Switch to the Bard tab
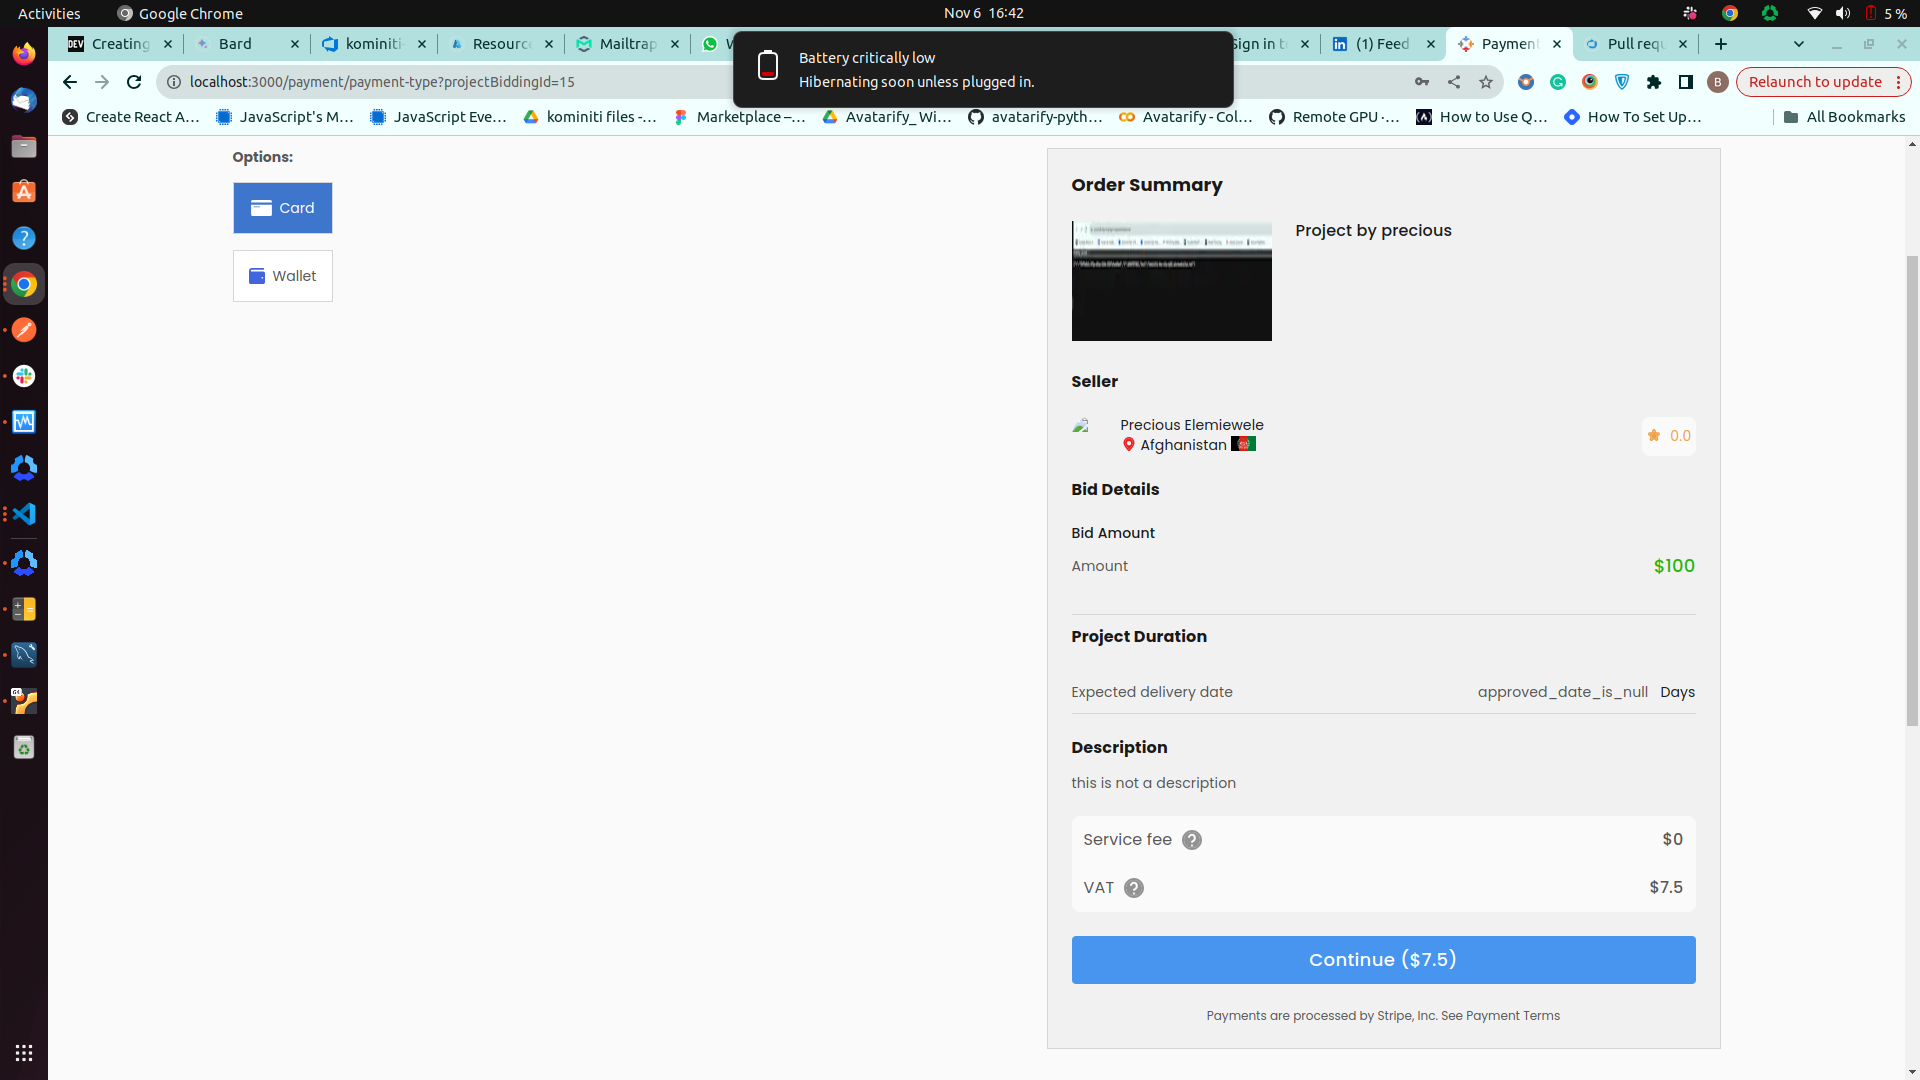This screenshot has height=1080, width=1920. click(236, 44)
